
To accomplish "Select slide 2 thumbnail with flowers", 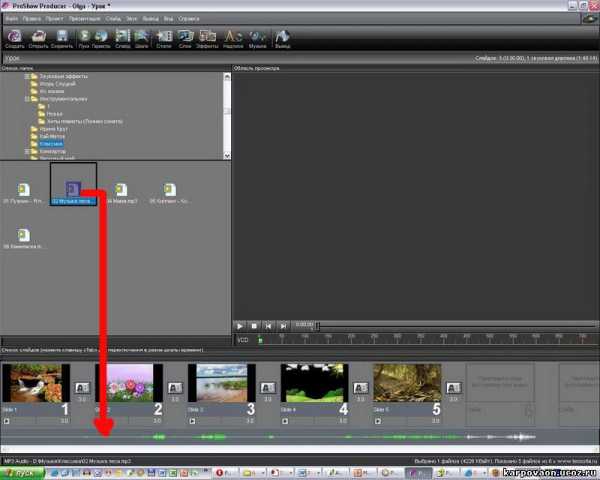I will click(x=129, y=383).
